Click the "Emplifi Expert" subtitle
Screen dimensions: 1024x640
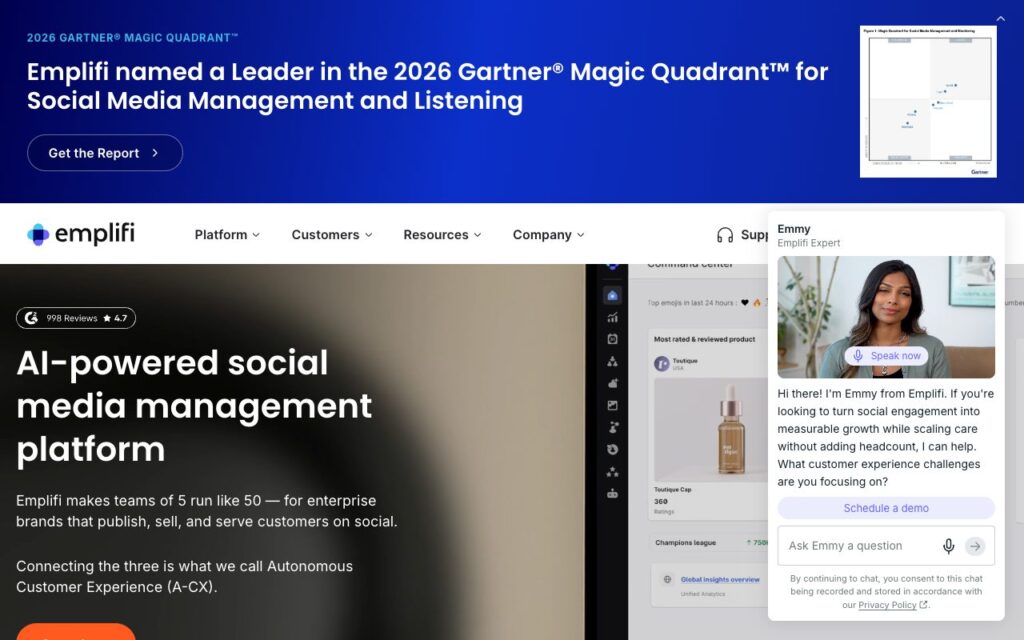[x=808, y=243]
